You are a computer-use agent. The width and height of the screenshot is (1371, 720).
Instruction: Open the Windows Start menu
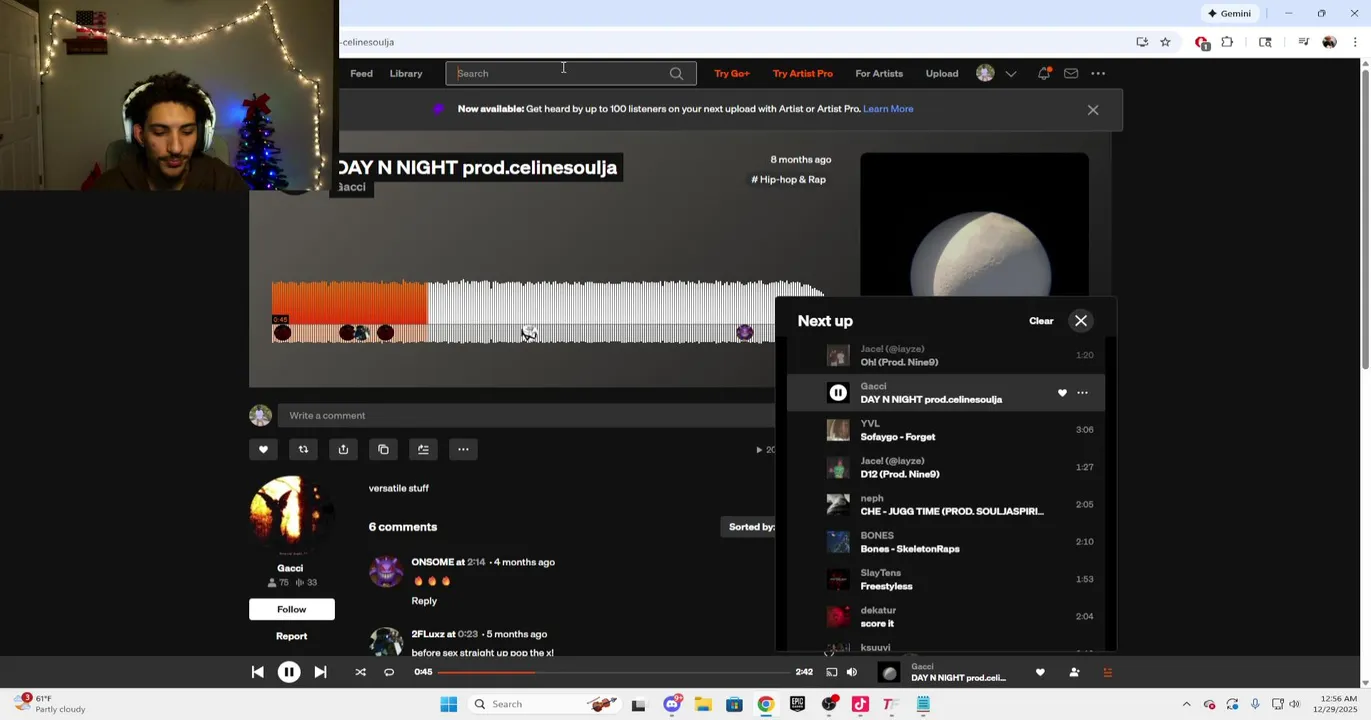click(x=449, y=704)
